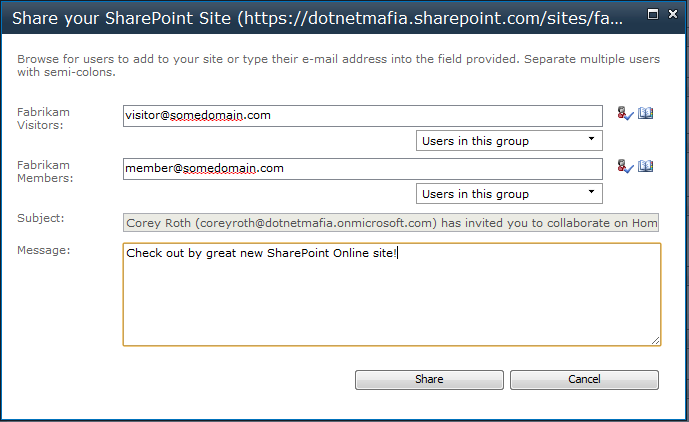Focus the Fabrikam Members email field
The image size is (689, 422).
[x=363, y=169]
